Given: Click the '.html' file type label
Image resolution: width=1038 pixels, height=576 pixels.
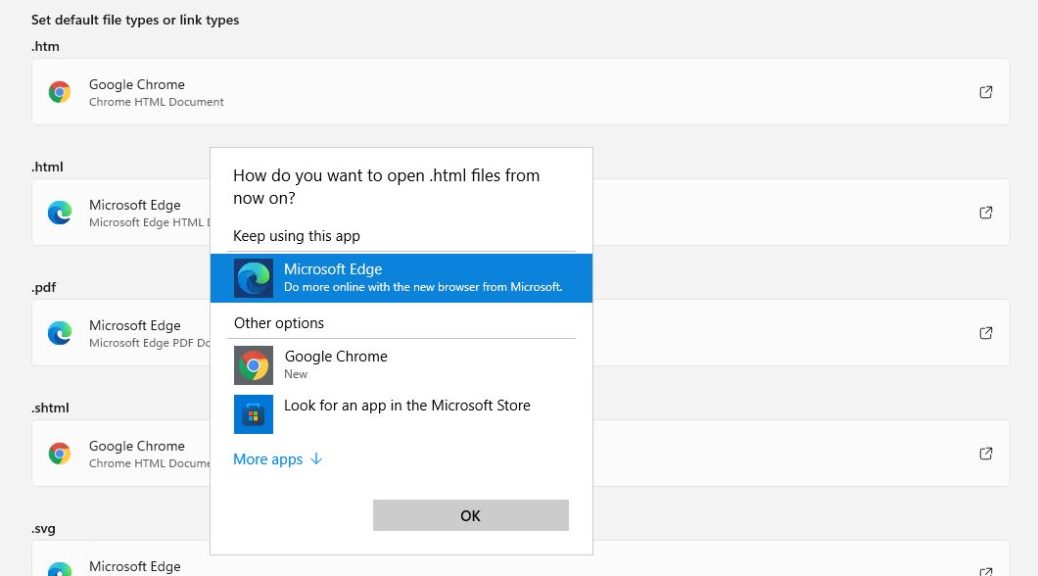Looking at the screenshot, I should (47, 167).
